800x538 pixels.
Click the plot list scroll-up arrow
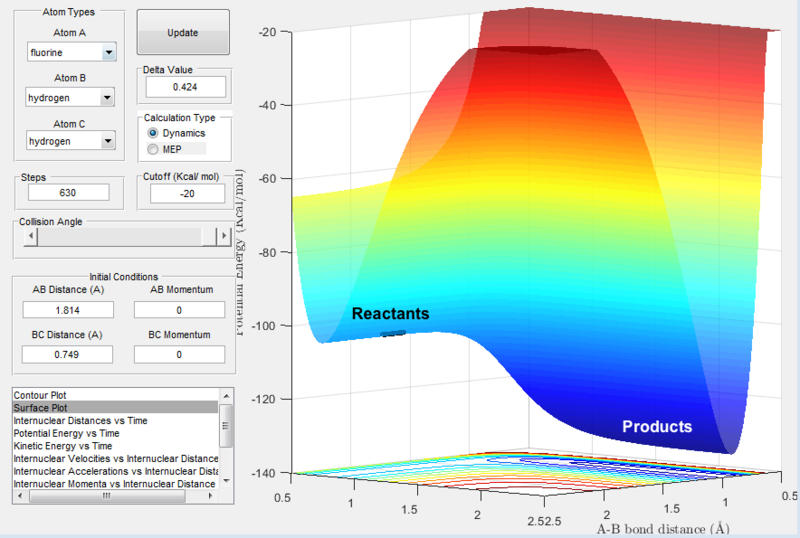coord(227,396)
